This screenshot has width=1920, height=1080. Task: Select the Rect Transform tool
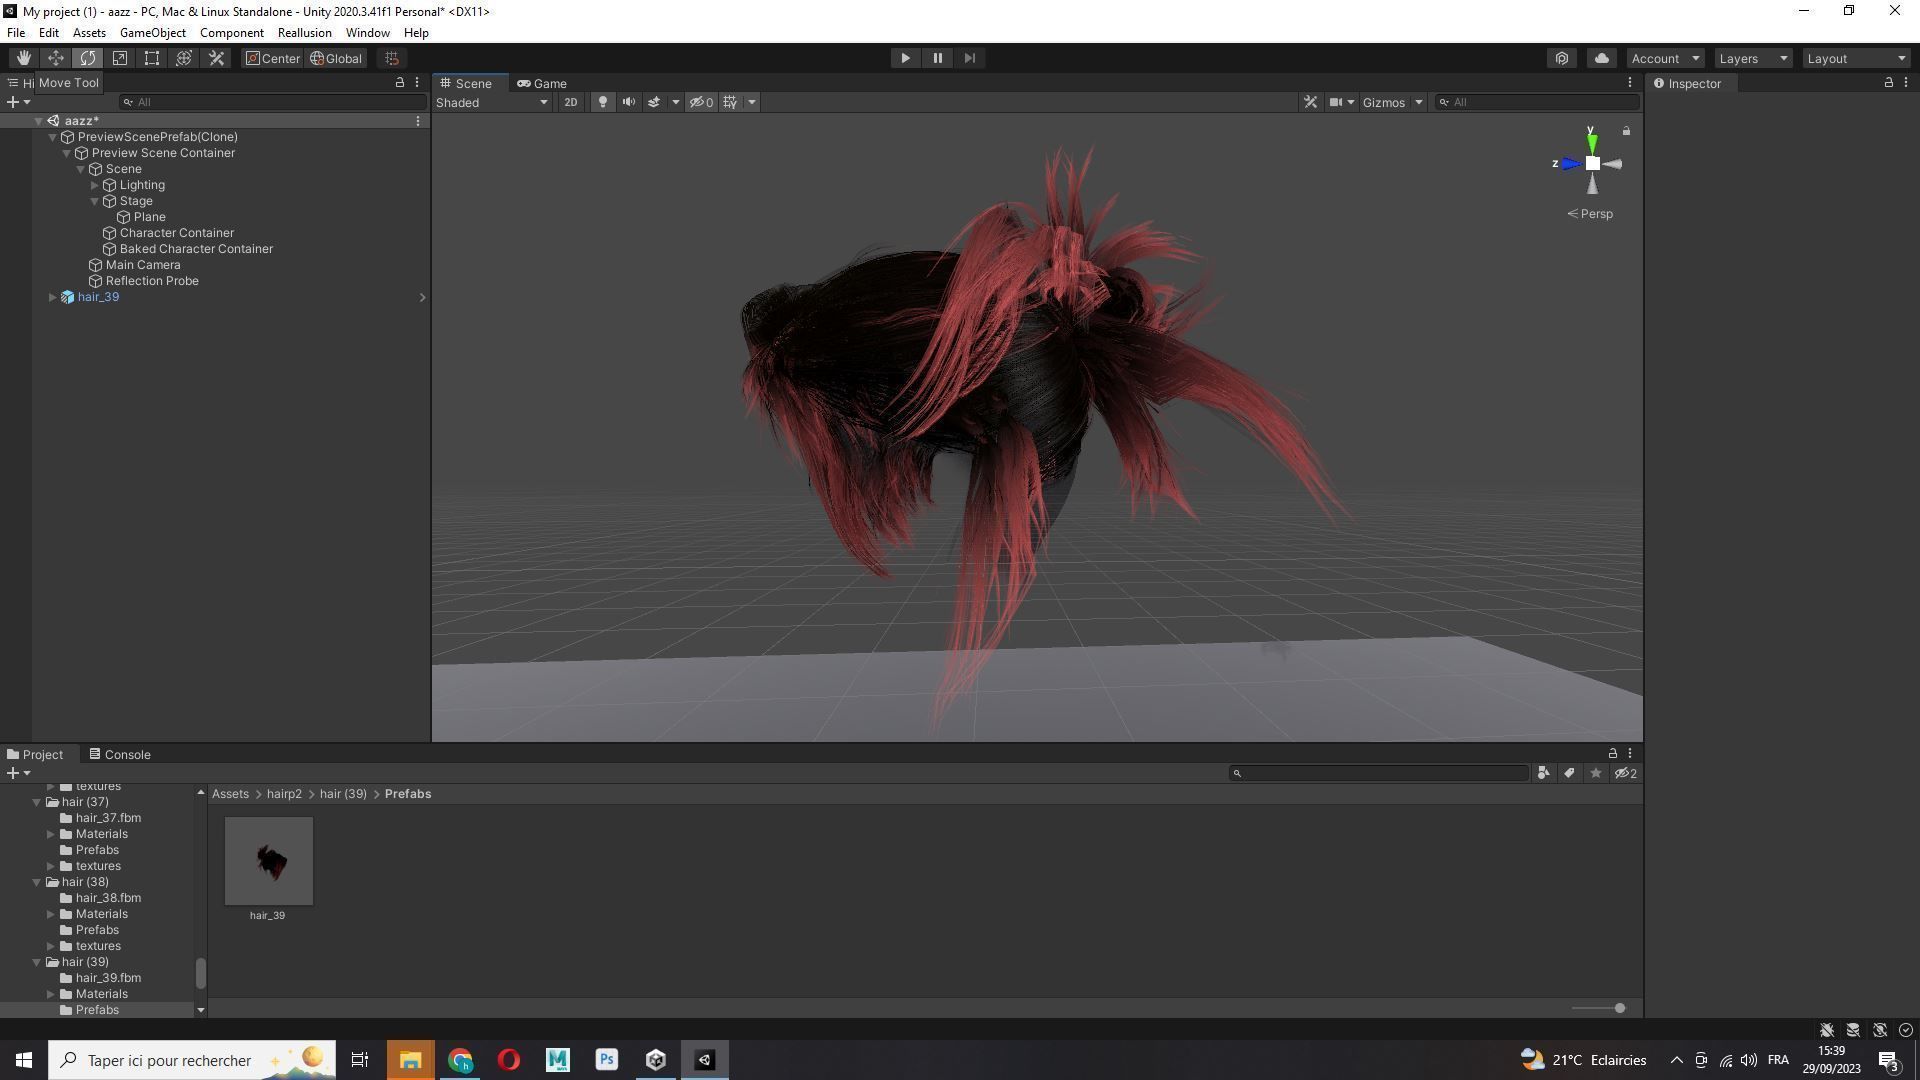[152, 58]
